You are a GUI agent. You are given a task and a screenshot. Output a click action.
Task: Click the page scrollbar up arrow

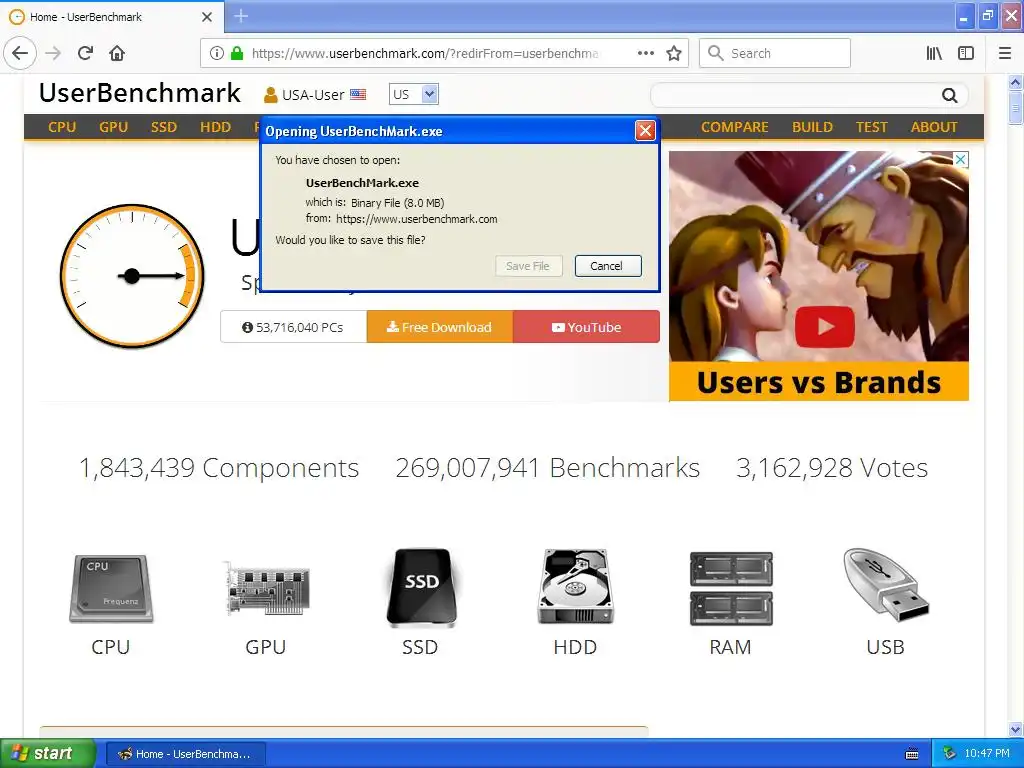click(x=1015, y=82)
